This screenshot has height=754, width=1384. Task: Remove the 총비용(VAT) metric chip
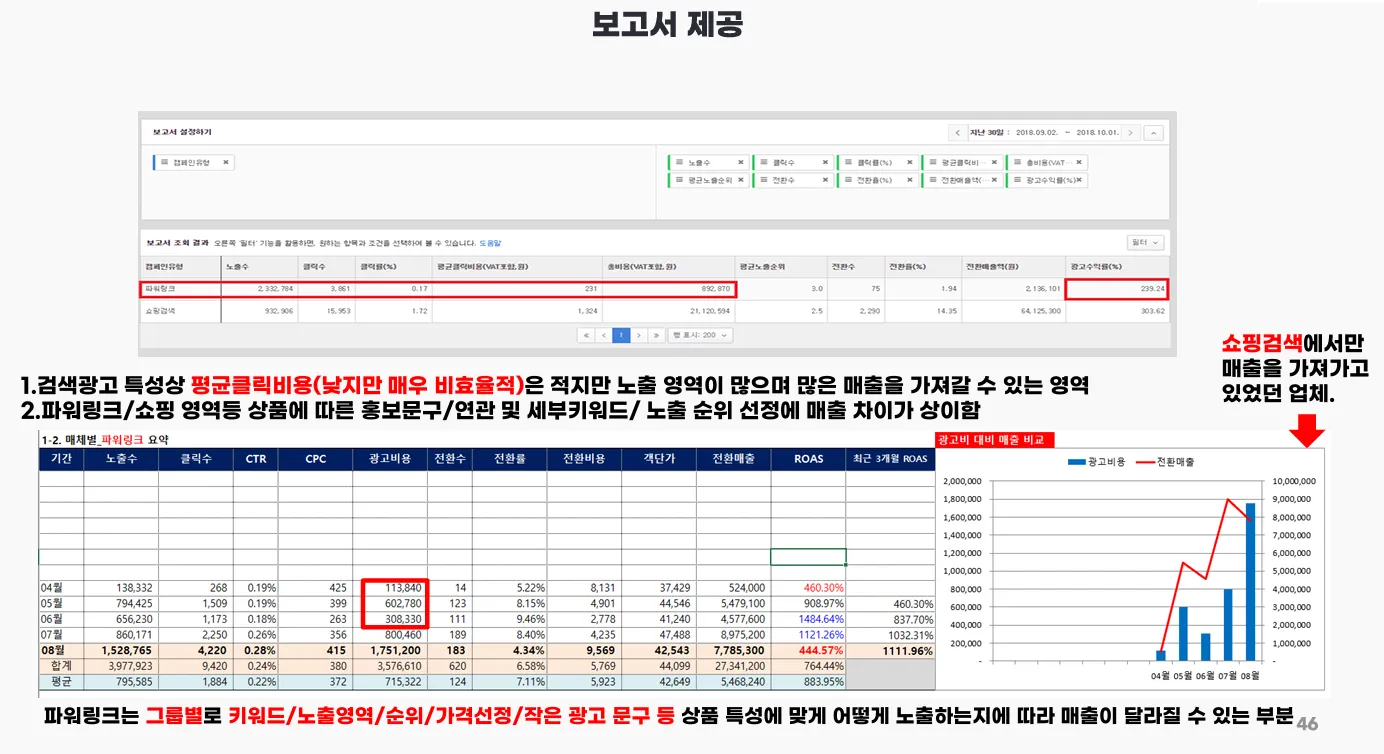[1080, 162]
